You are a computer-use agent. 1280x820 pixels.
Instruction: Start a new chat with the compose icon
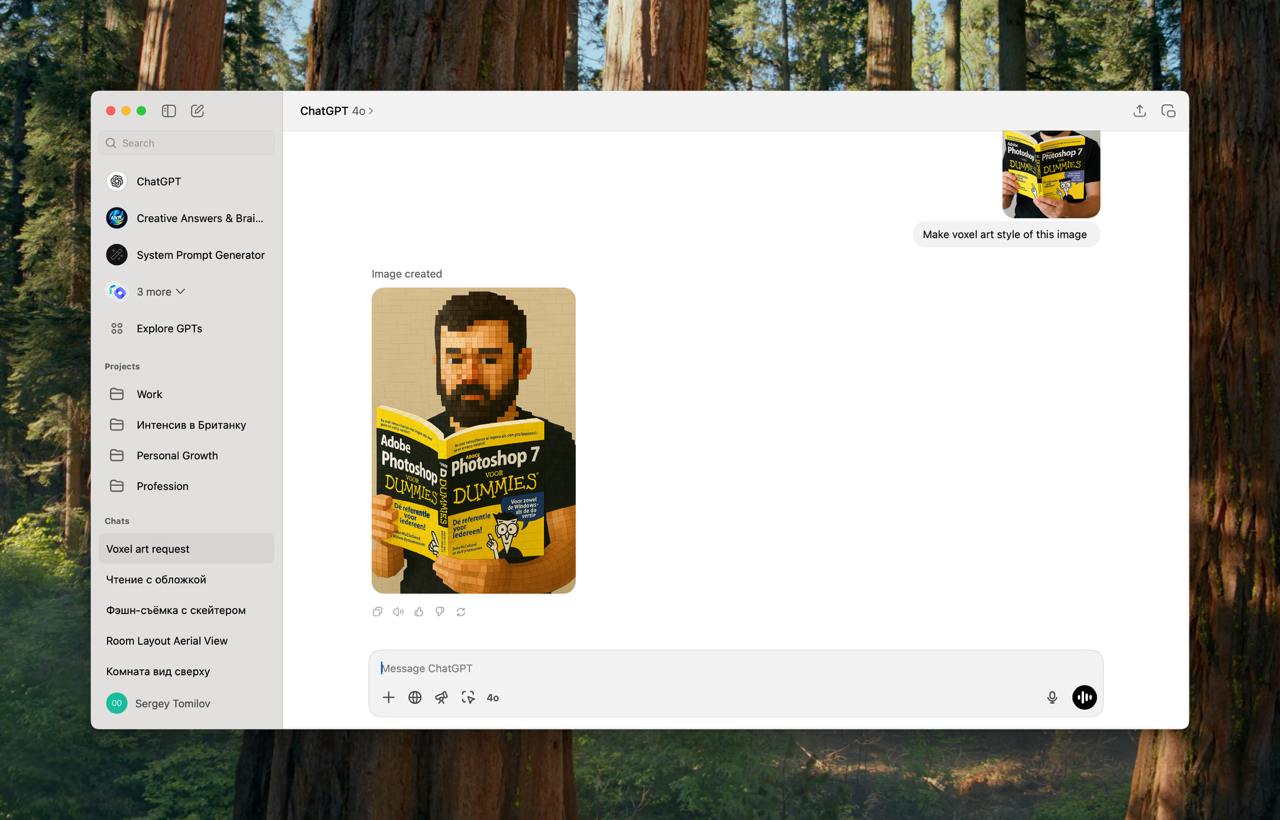[197, 111]
